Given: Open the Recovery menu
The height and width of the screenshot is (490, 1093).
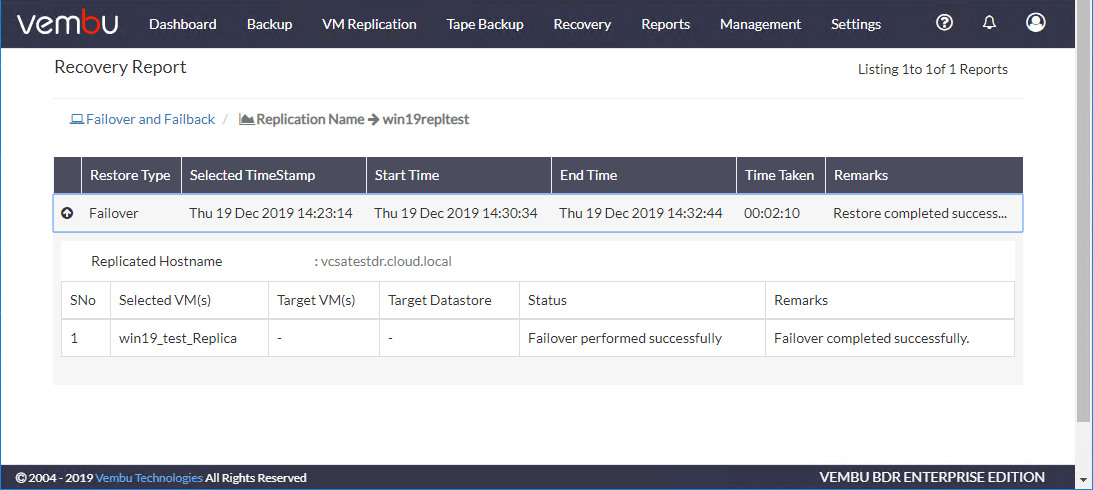Looking at the screenshot, I should tap(582, 24).
